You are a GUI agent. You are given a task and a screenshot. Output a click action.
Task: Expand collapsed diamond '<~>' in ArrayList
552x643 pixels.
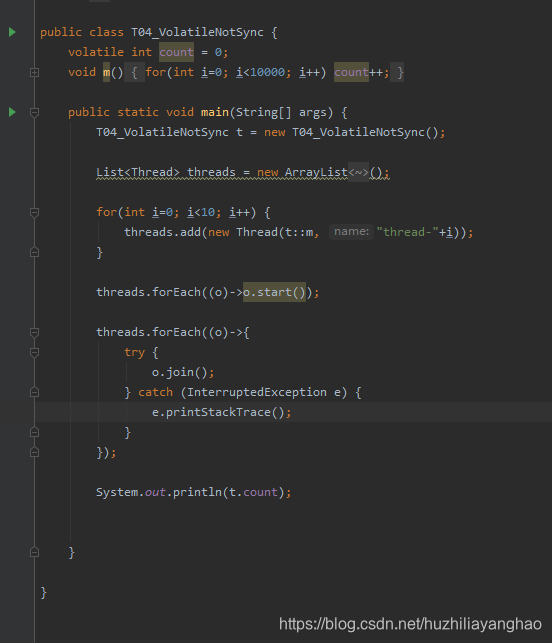point(358,172)
